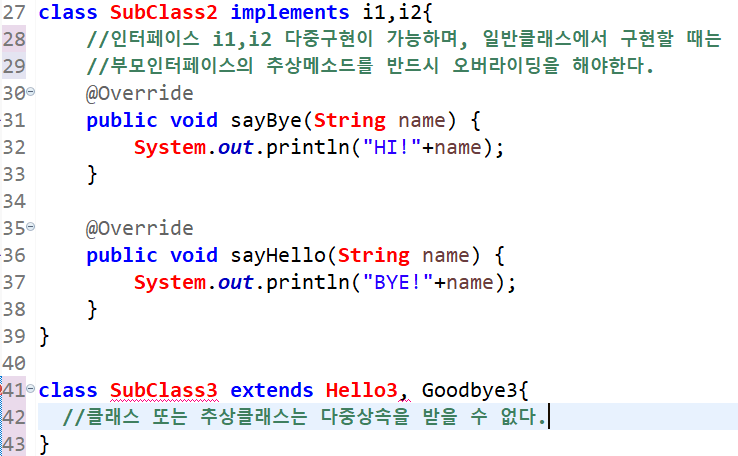
Task: Click the class name Hello3
Action: (x=361, y=390)
